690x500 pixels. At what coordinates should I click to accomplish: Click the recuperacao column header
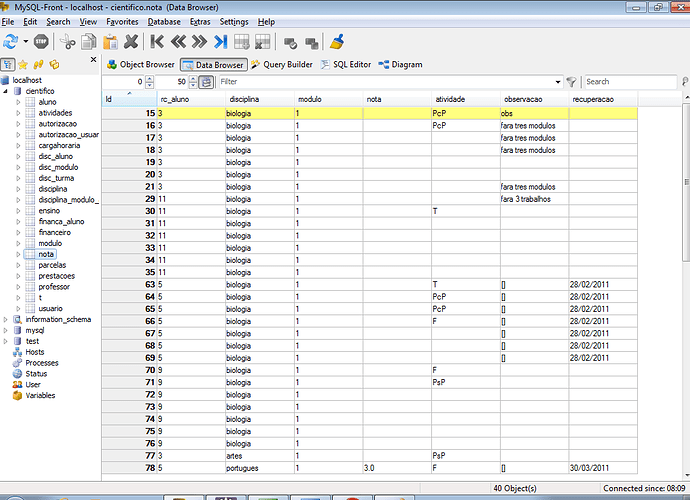(603, 99)
